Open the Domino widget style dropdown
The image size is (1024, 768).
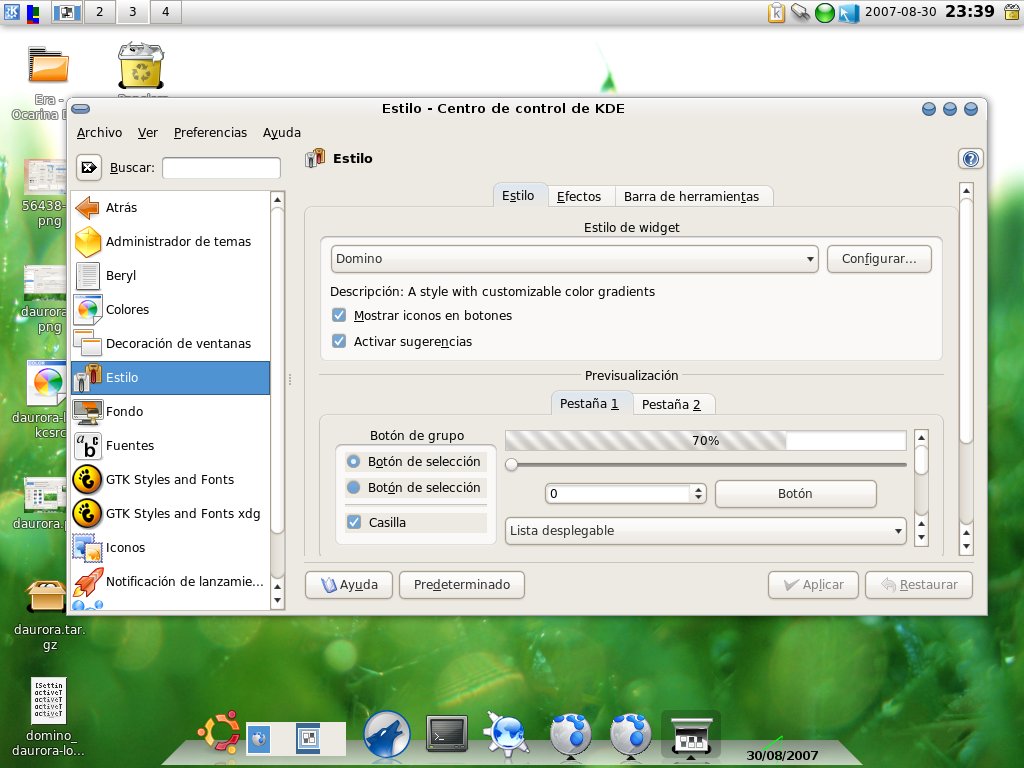574,259
